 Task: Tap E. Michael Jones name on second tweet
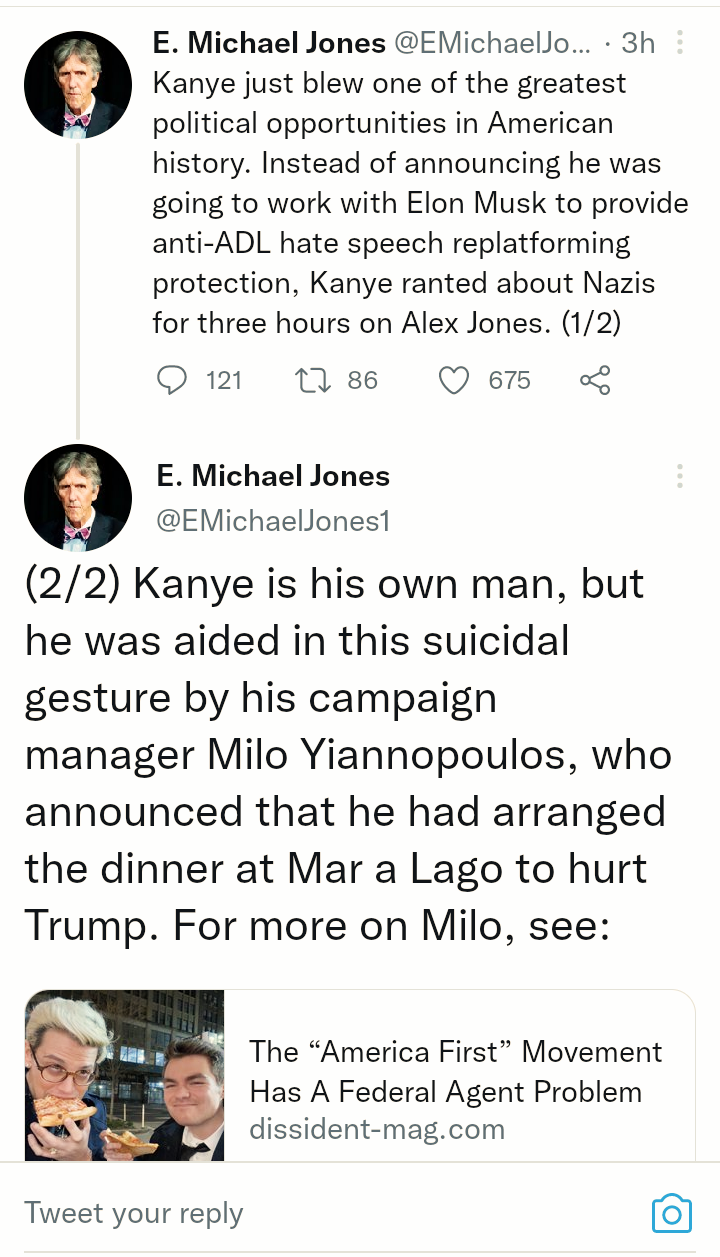tap(273, 476)
